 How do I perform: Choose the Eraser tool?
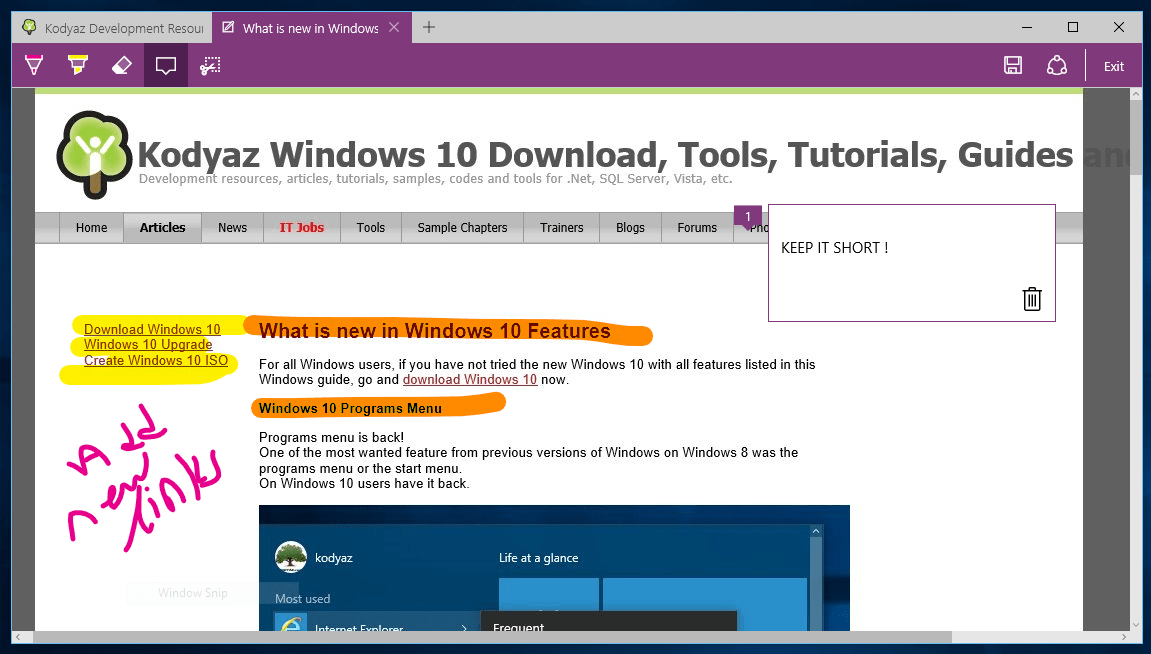(122, 65)
